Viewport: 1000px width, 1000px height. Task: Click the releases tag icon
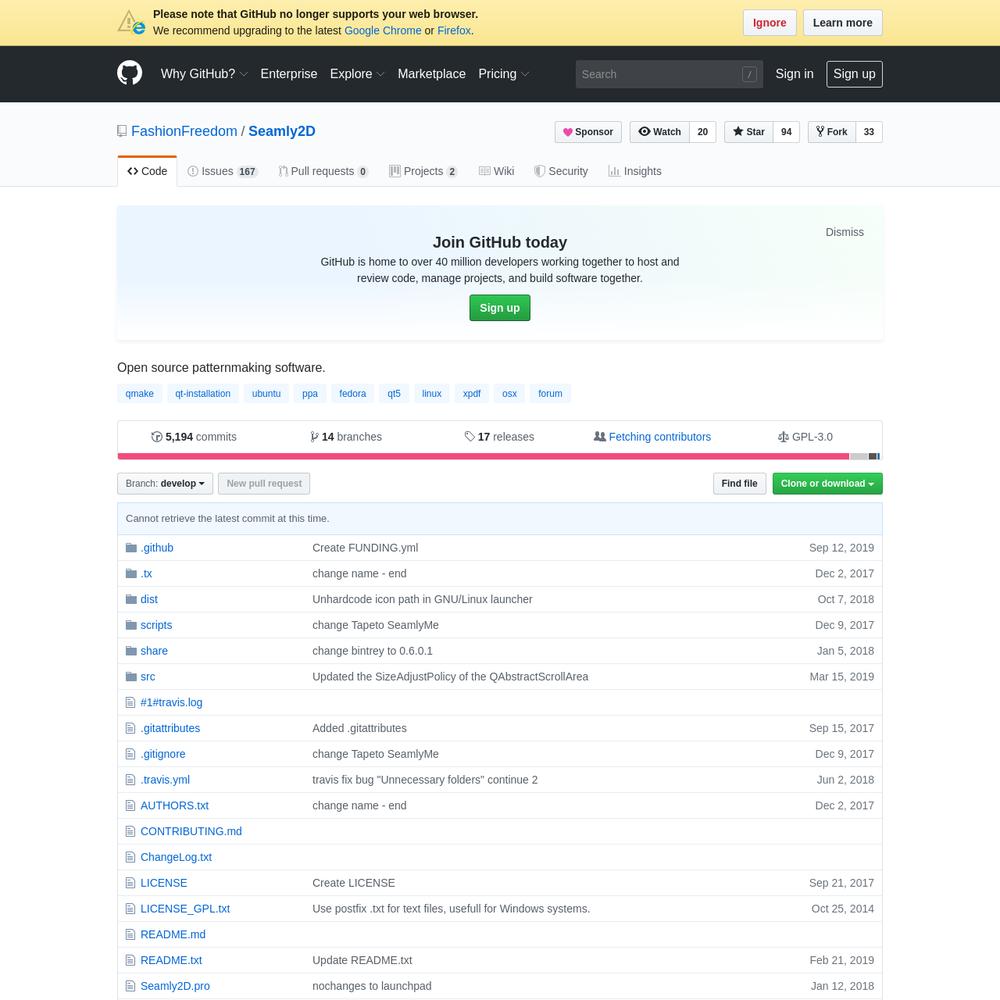pos(470,437)
